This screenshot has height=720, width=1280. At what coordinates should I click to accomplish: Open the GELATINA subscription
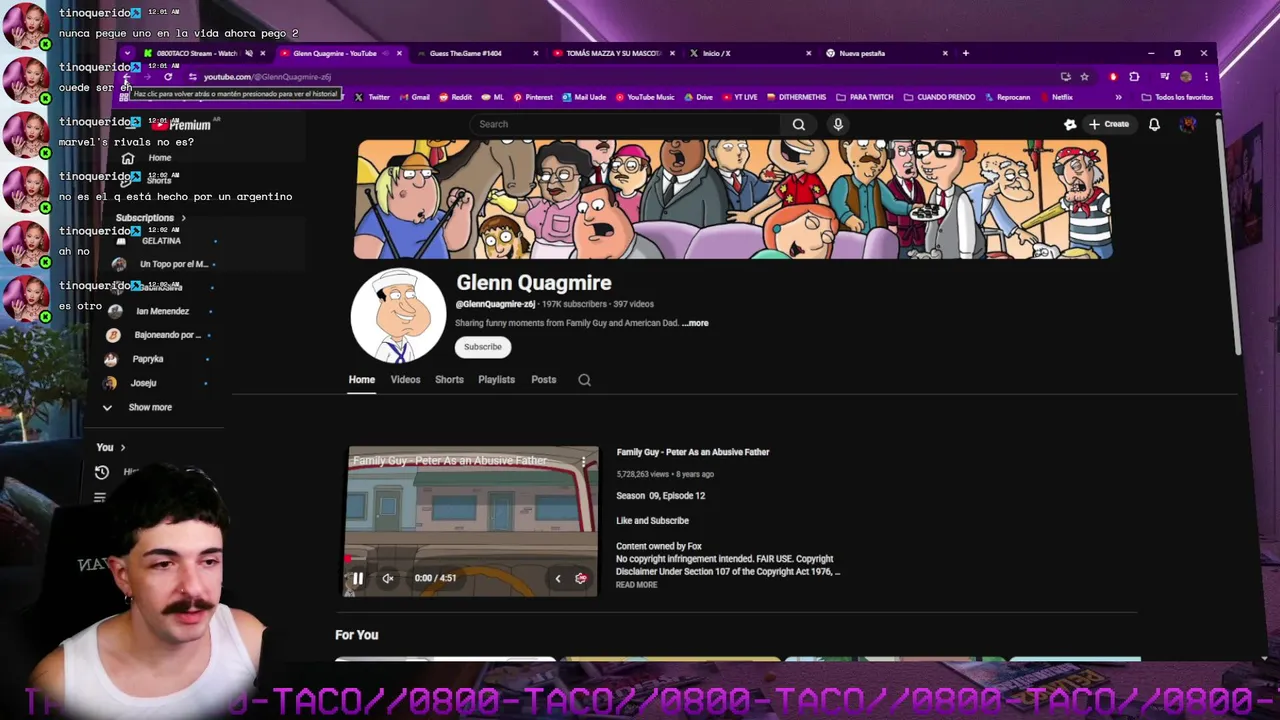pyautogui.click(x=161, y=241)
